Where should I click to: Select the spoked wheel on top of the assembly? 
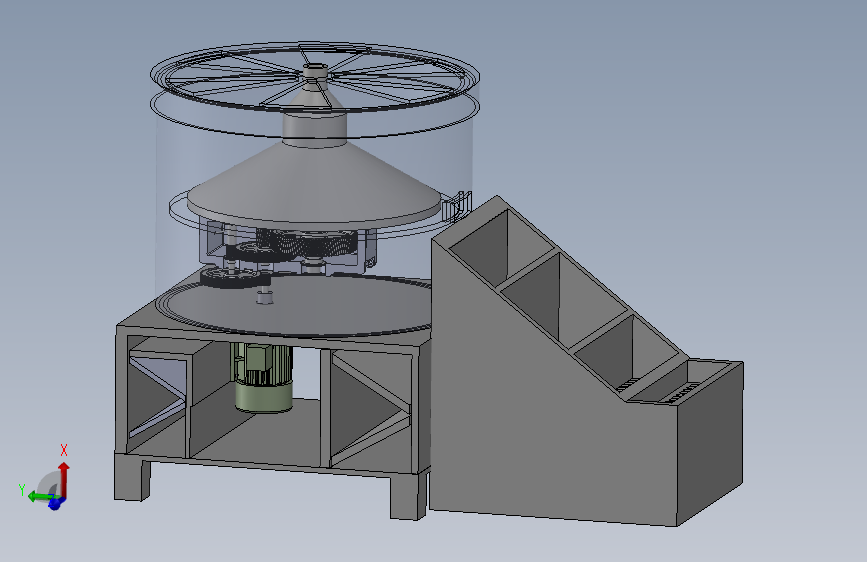click(x=315, y=76)
